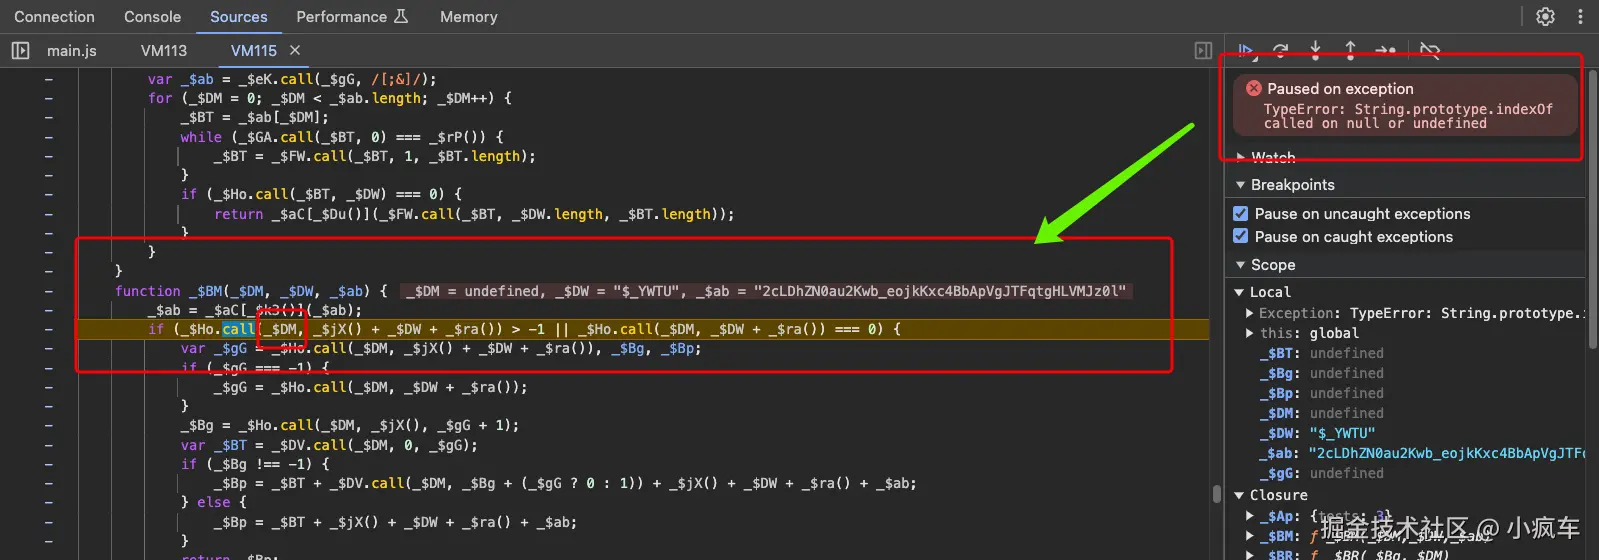
Task: Click 'return _$aC[_$Du()]' statement line
Action: coord(474,214)
